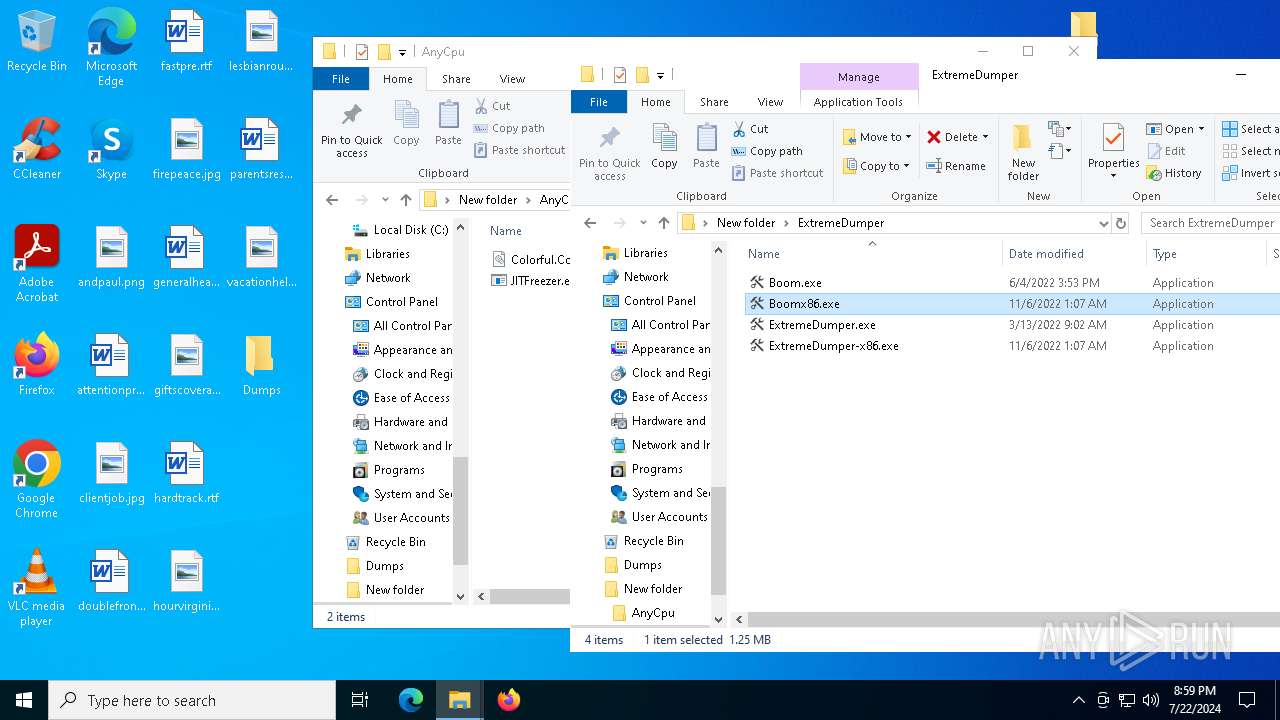Open VLC media player desktop shortcut
Screen dimensions: 1280x720
tap(36, 588)
